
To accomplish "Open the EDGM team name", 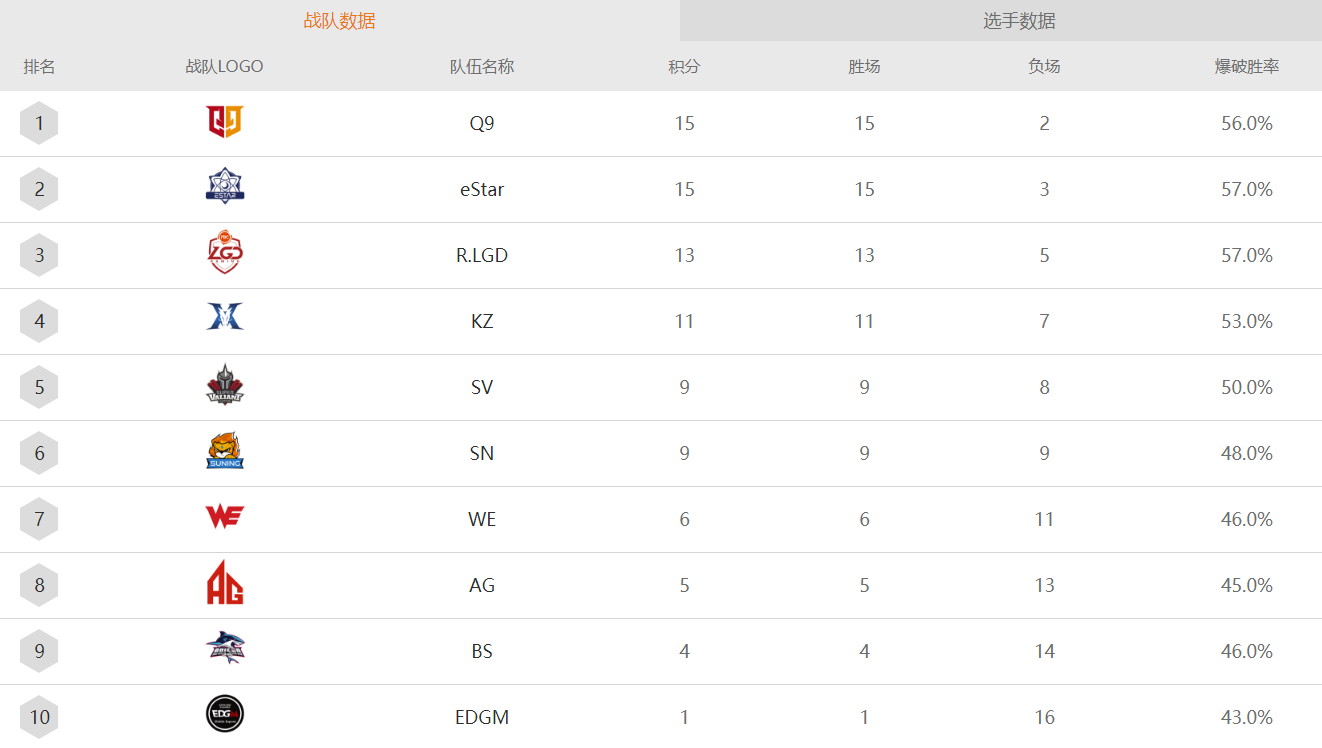I will 482,717.
